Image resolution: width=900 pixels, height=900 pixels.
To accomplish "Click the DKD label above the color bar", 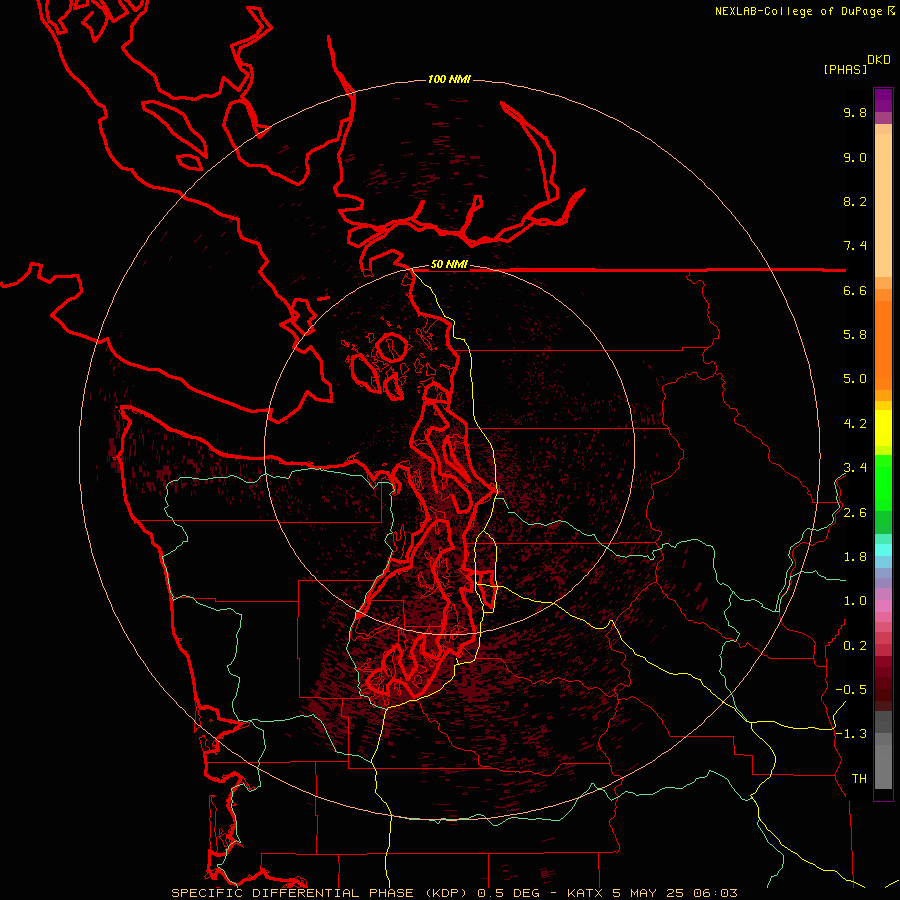I will 879,60.
